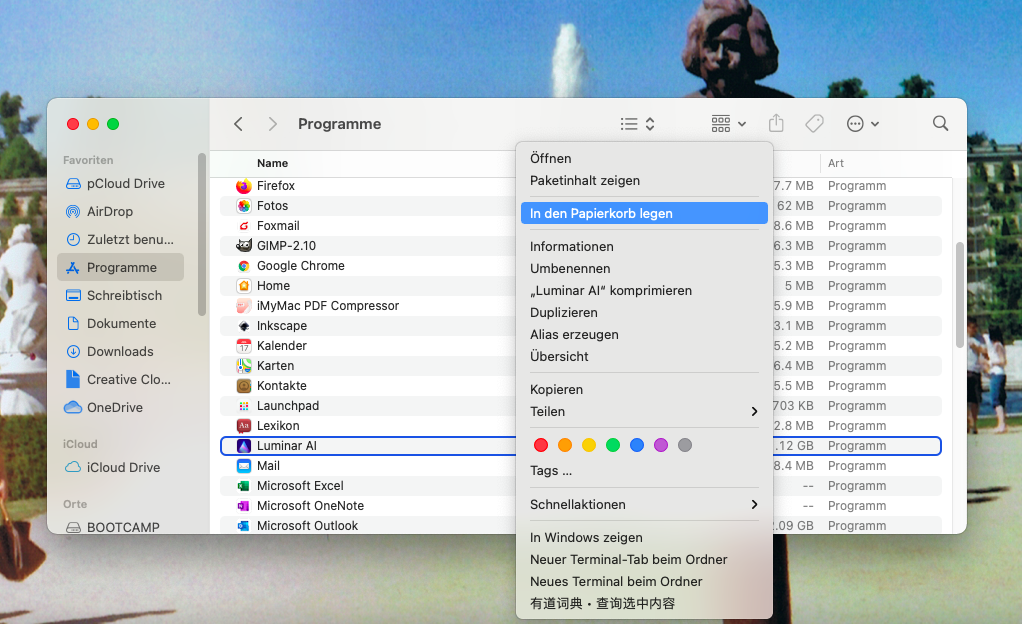Click the Foxmail app icon

click(x=244, y=226)
